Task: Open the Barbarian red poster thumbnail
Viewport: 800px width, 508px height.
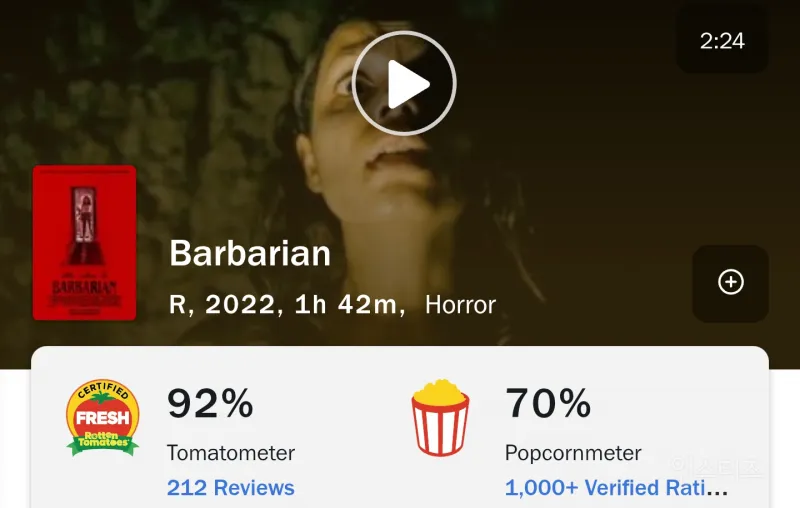Action: 84,243
